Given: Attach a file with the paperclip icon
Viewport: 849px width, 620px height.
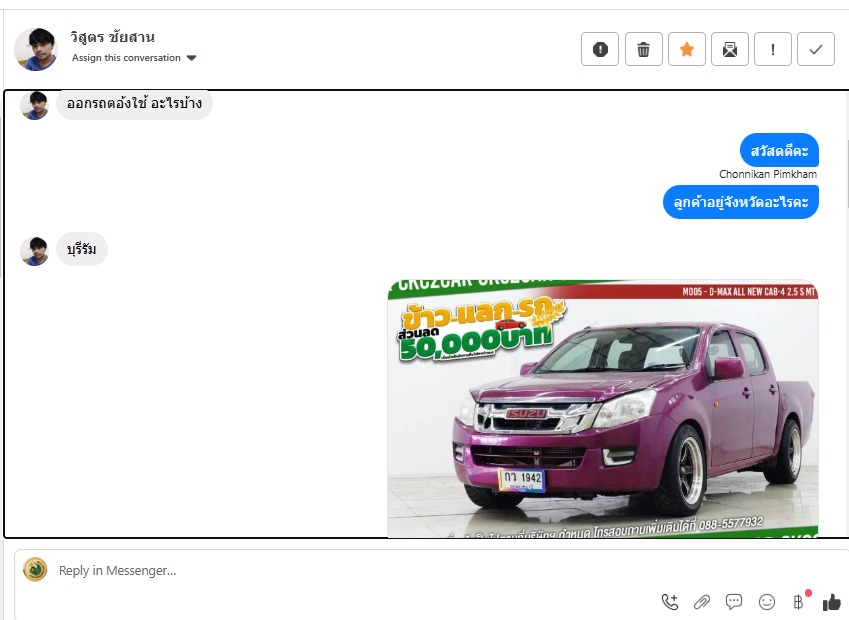Looking at the screenshot, I should [x=702, y=602].
